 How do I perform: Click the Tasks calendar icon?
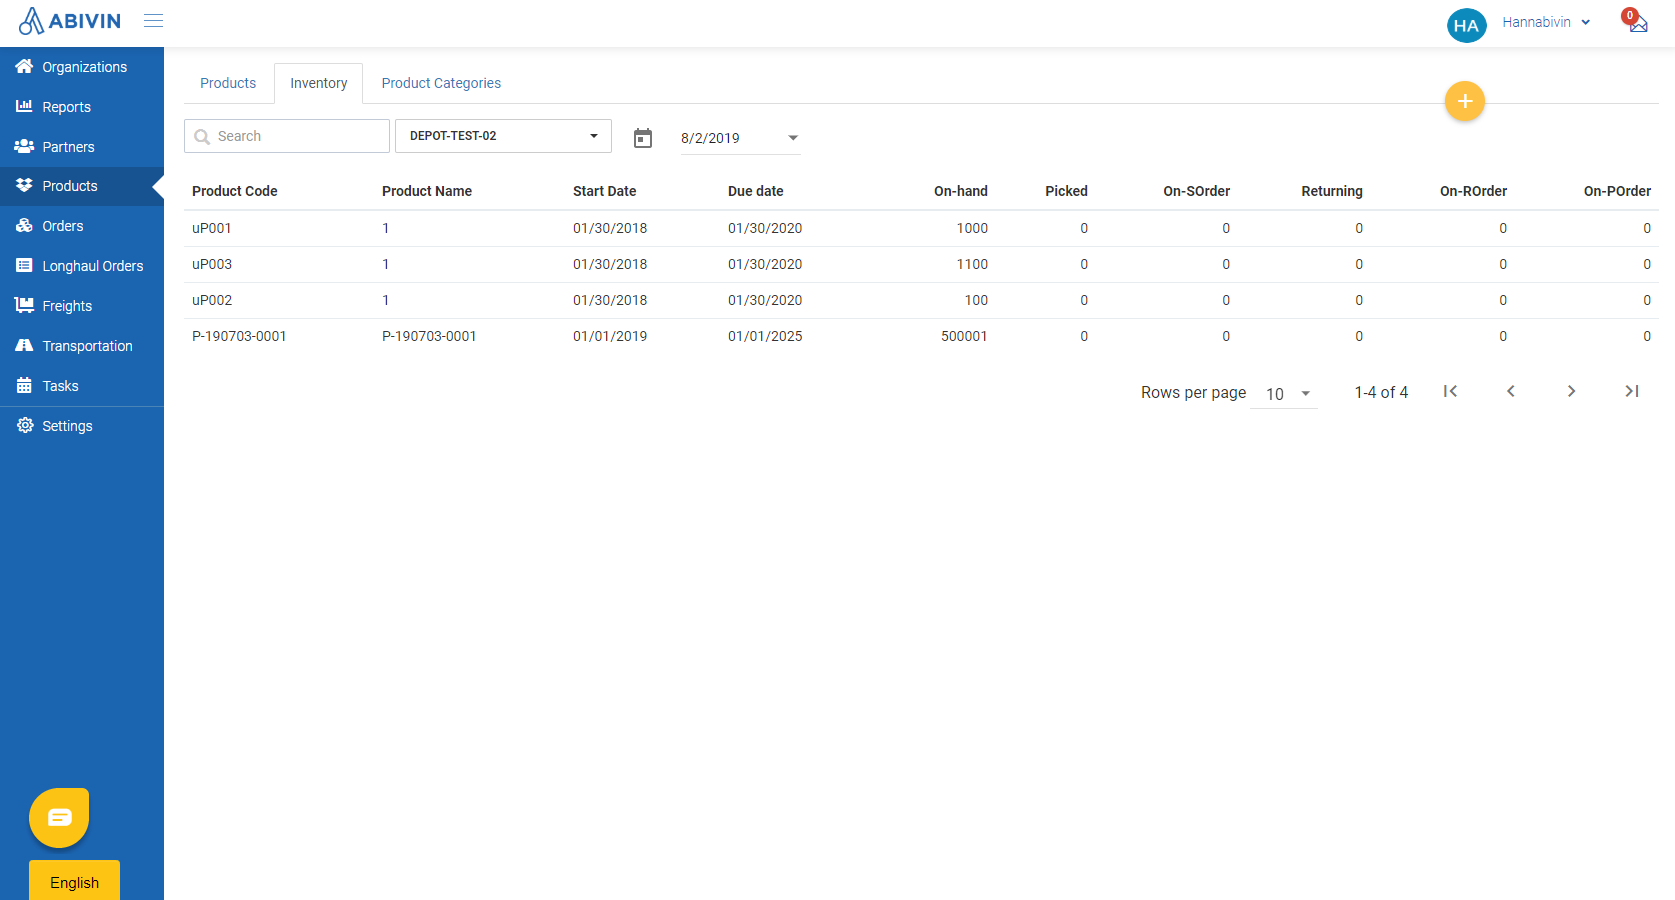[24, 386]
